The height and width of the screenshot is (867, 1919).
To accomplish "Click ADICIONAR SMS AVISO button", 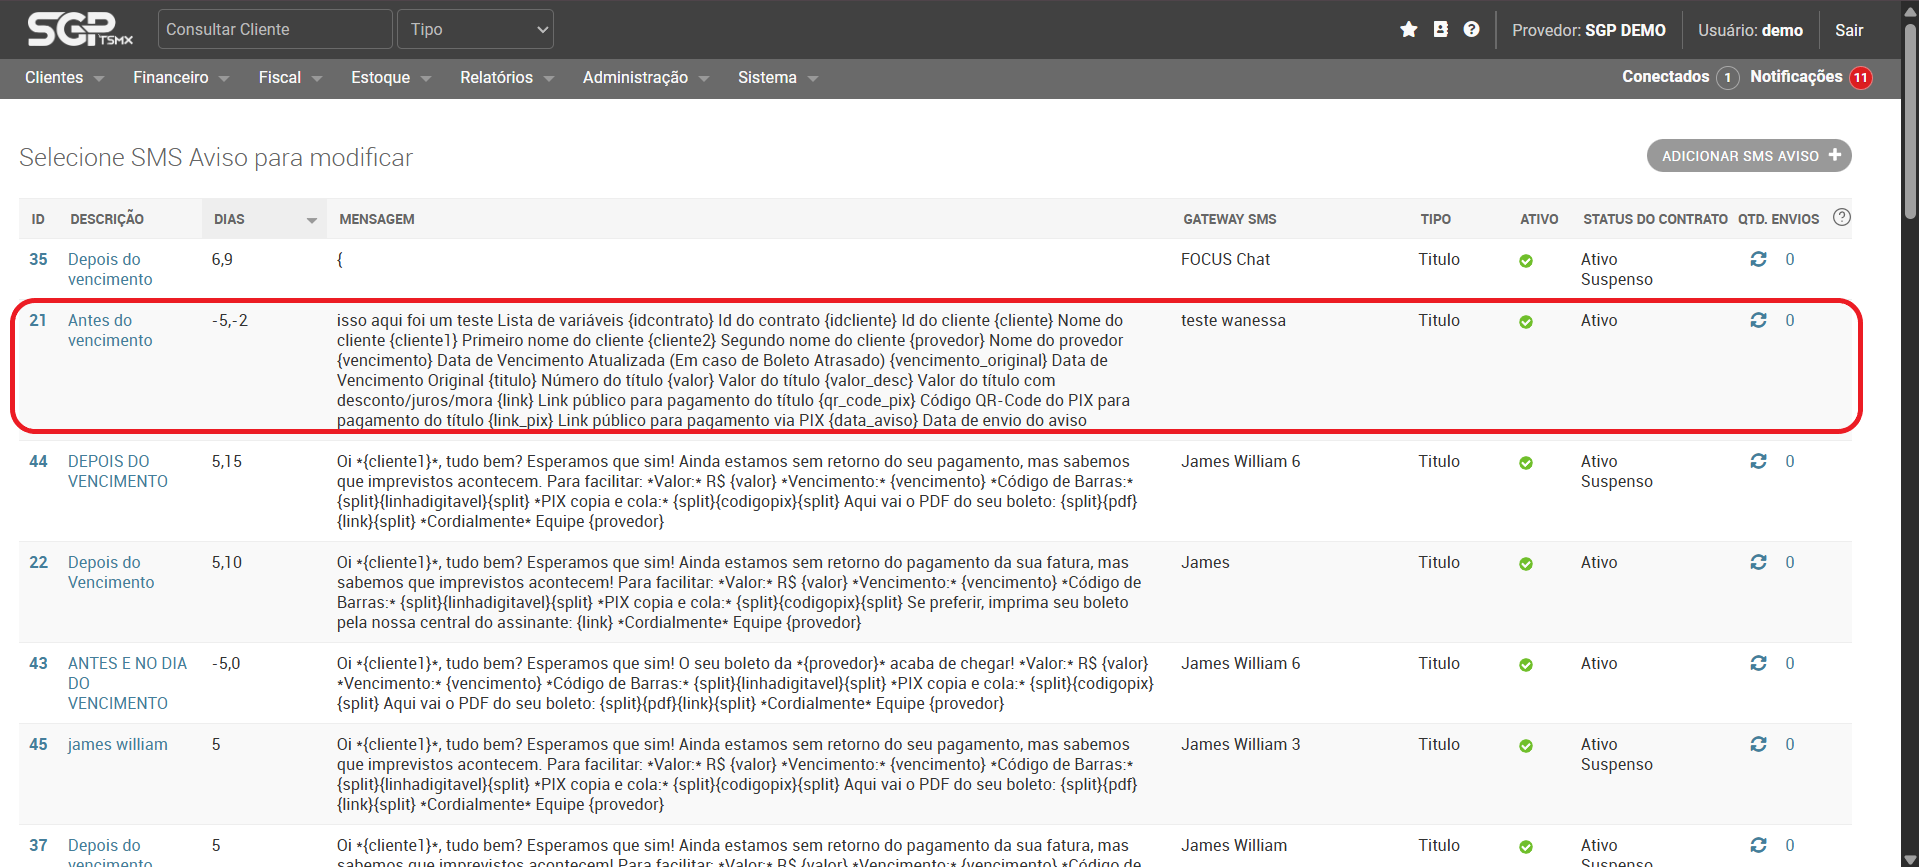I will (1748, 156).
